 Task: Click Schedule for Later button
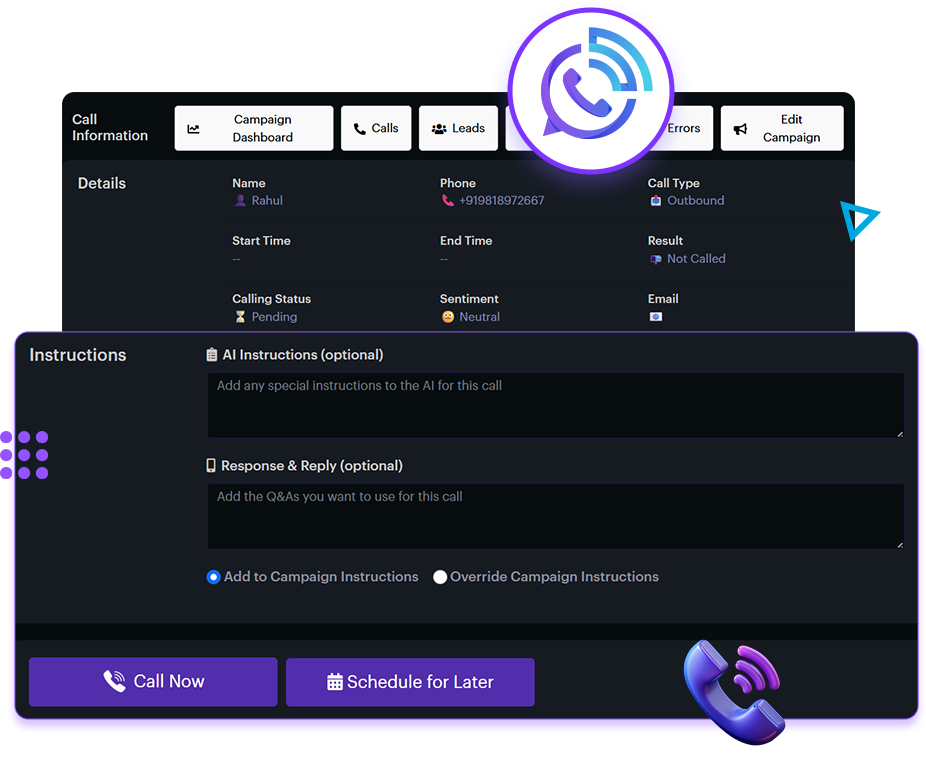410,682
